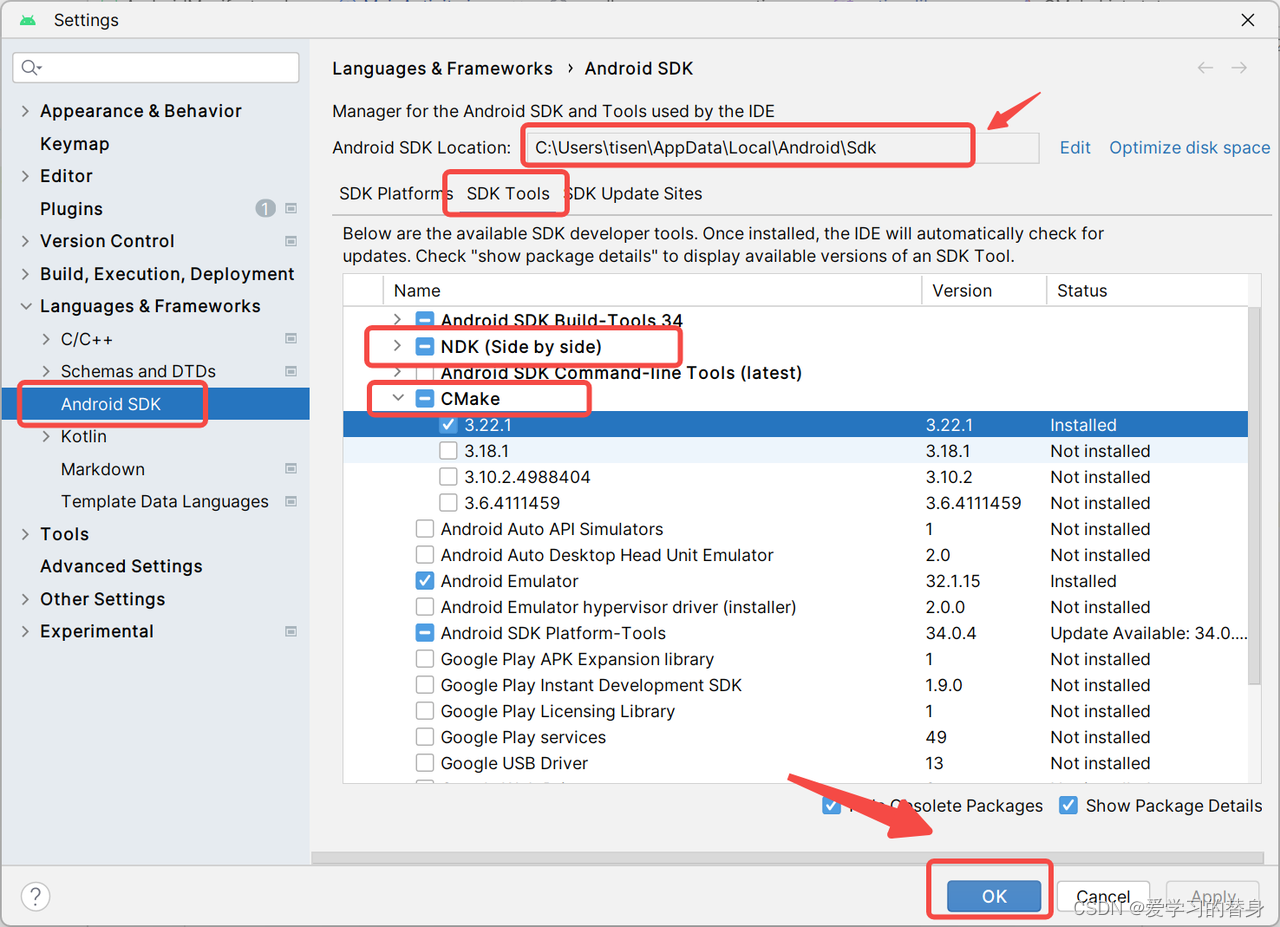The image size is (1280, 927).
Task: Click the forward navigation arrow
Action: 1239,68
